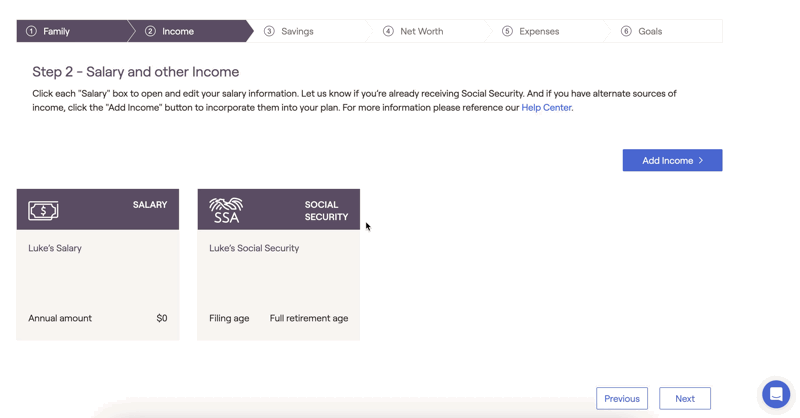Click the Add Income button

tap(672, 160)
